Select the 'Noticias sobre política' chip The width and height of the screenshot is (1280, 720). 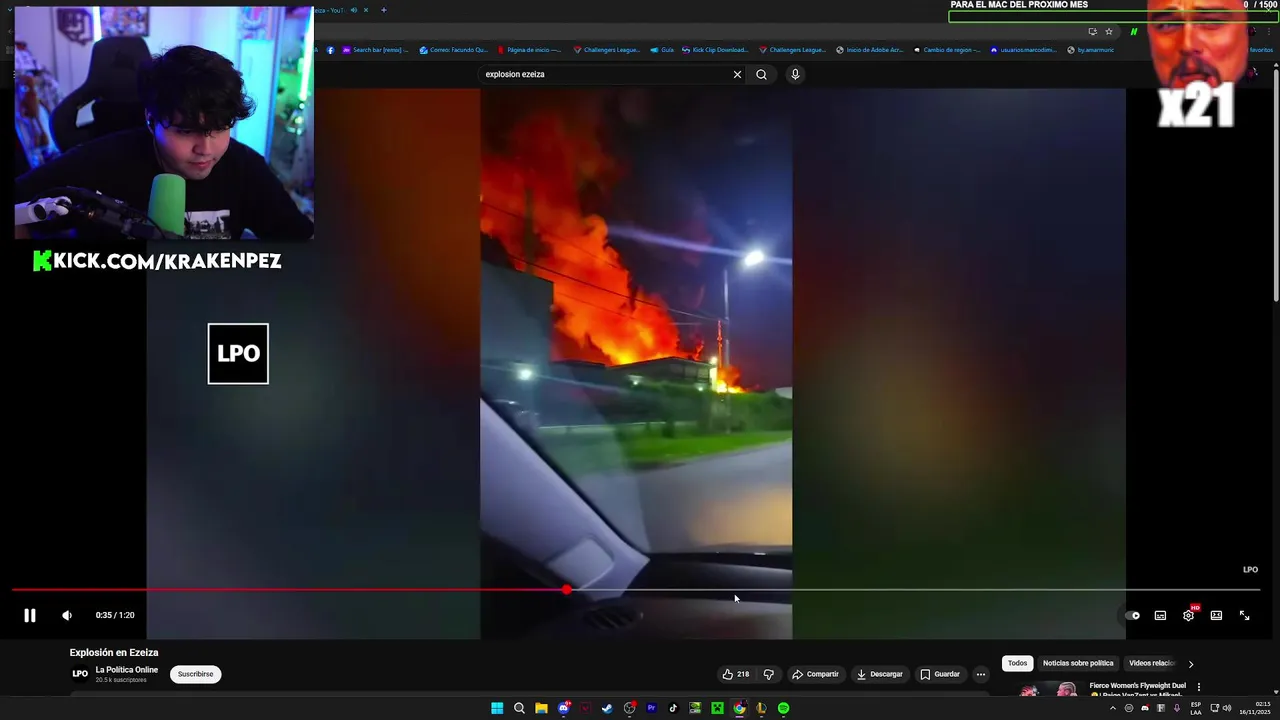pyautogui.click(x=1078, y=663)
